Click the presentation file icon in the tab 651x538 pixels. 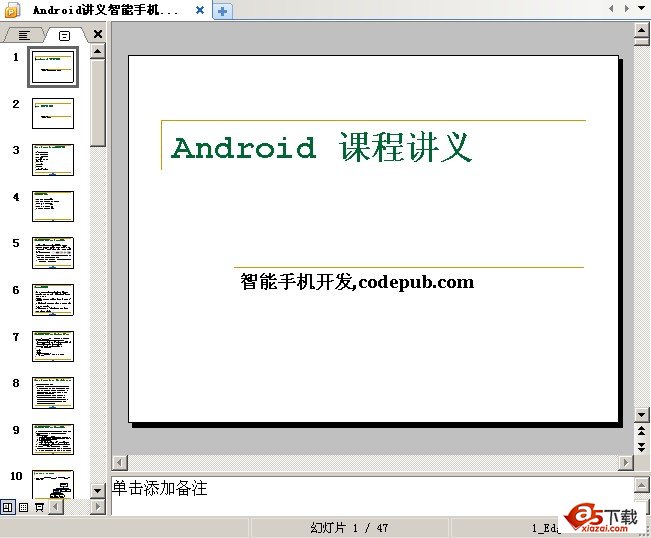click(12, 10)
